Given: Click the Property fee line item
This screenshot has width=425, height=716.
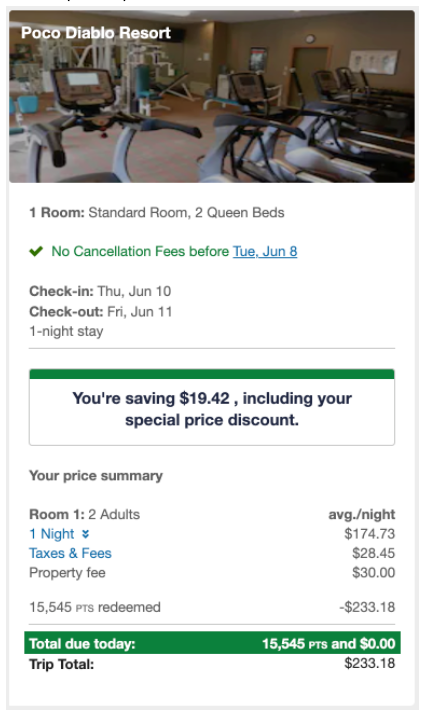Looking at the screenshot, I should [67, 573].
